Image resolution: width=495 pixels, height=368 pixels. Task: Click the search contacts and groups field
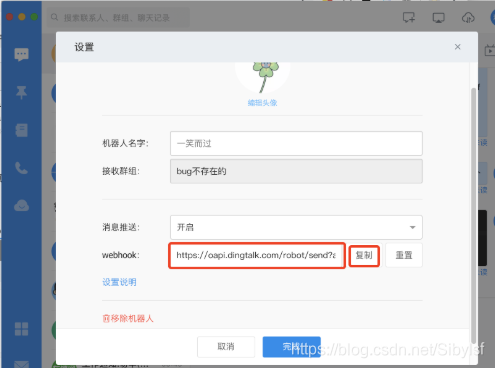tap(118, 17)
